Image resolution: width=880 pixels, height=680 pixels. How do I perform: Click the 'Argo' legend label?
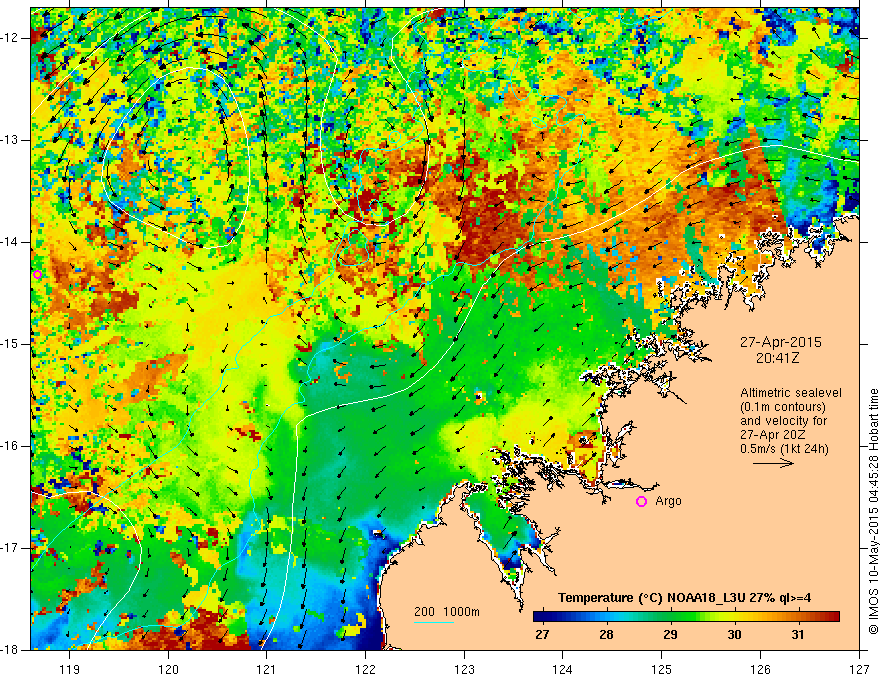click(x=668, y=501)
